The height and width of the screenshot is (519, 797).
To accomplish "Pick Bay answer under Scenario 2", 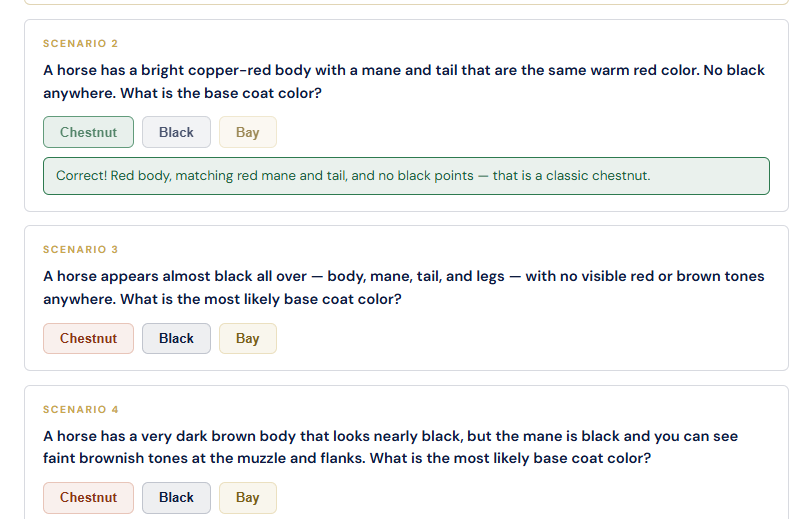I will [248, 132].
